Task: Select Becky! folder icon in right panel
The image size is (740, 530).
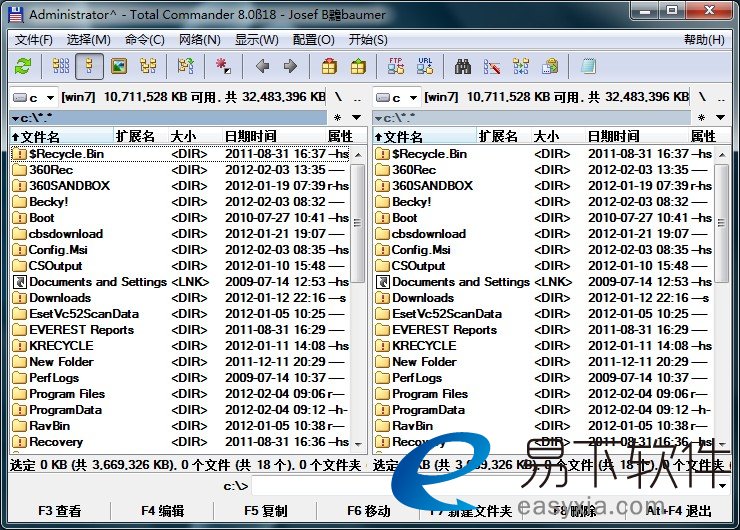Action: point(383,202)
